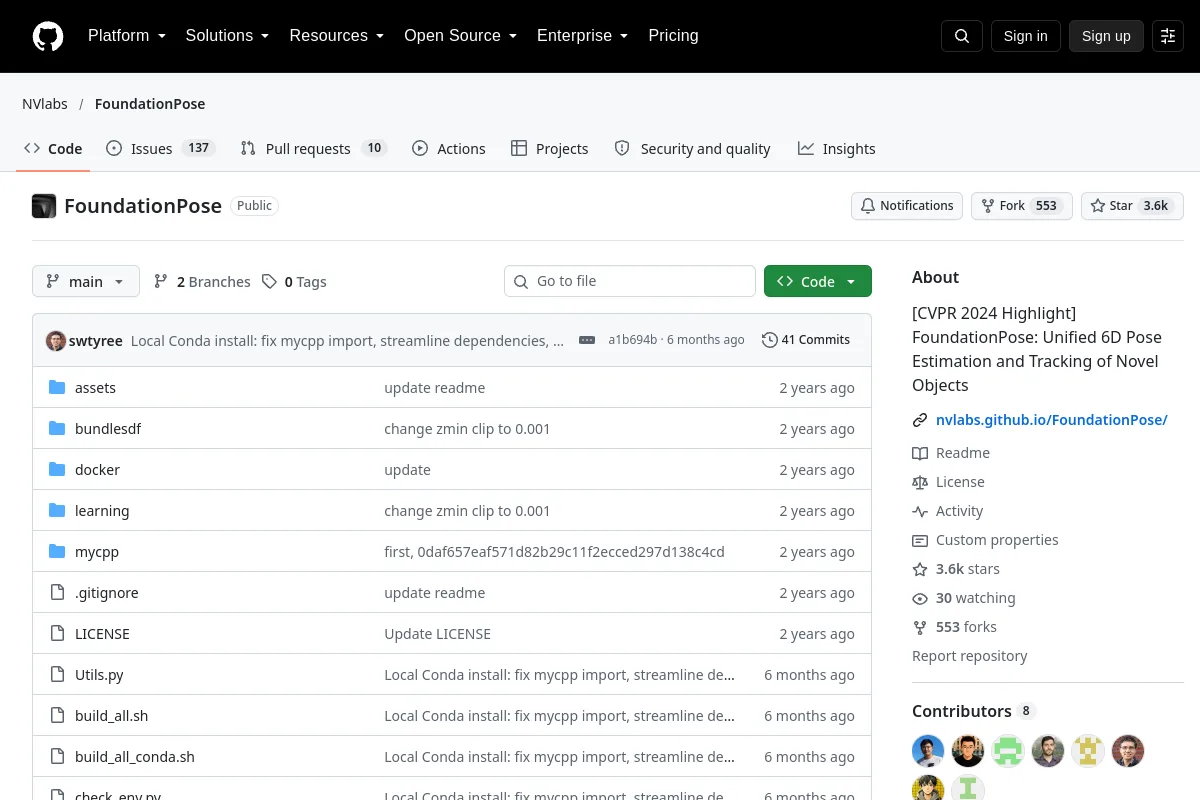Expand the Resources menu
This screenshot has width=1200, height=800.
pyautogui.click(x=336, y=36)
